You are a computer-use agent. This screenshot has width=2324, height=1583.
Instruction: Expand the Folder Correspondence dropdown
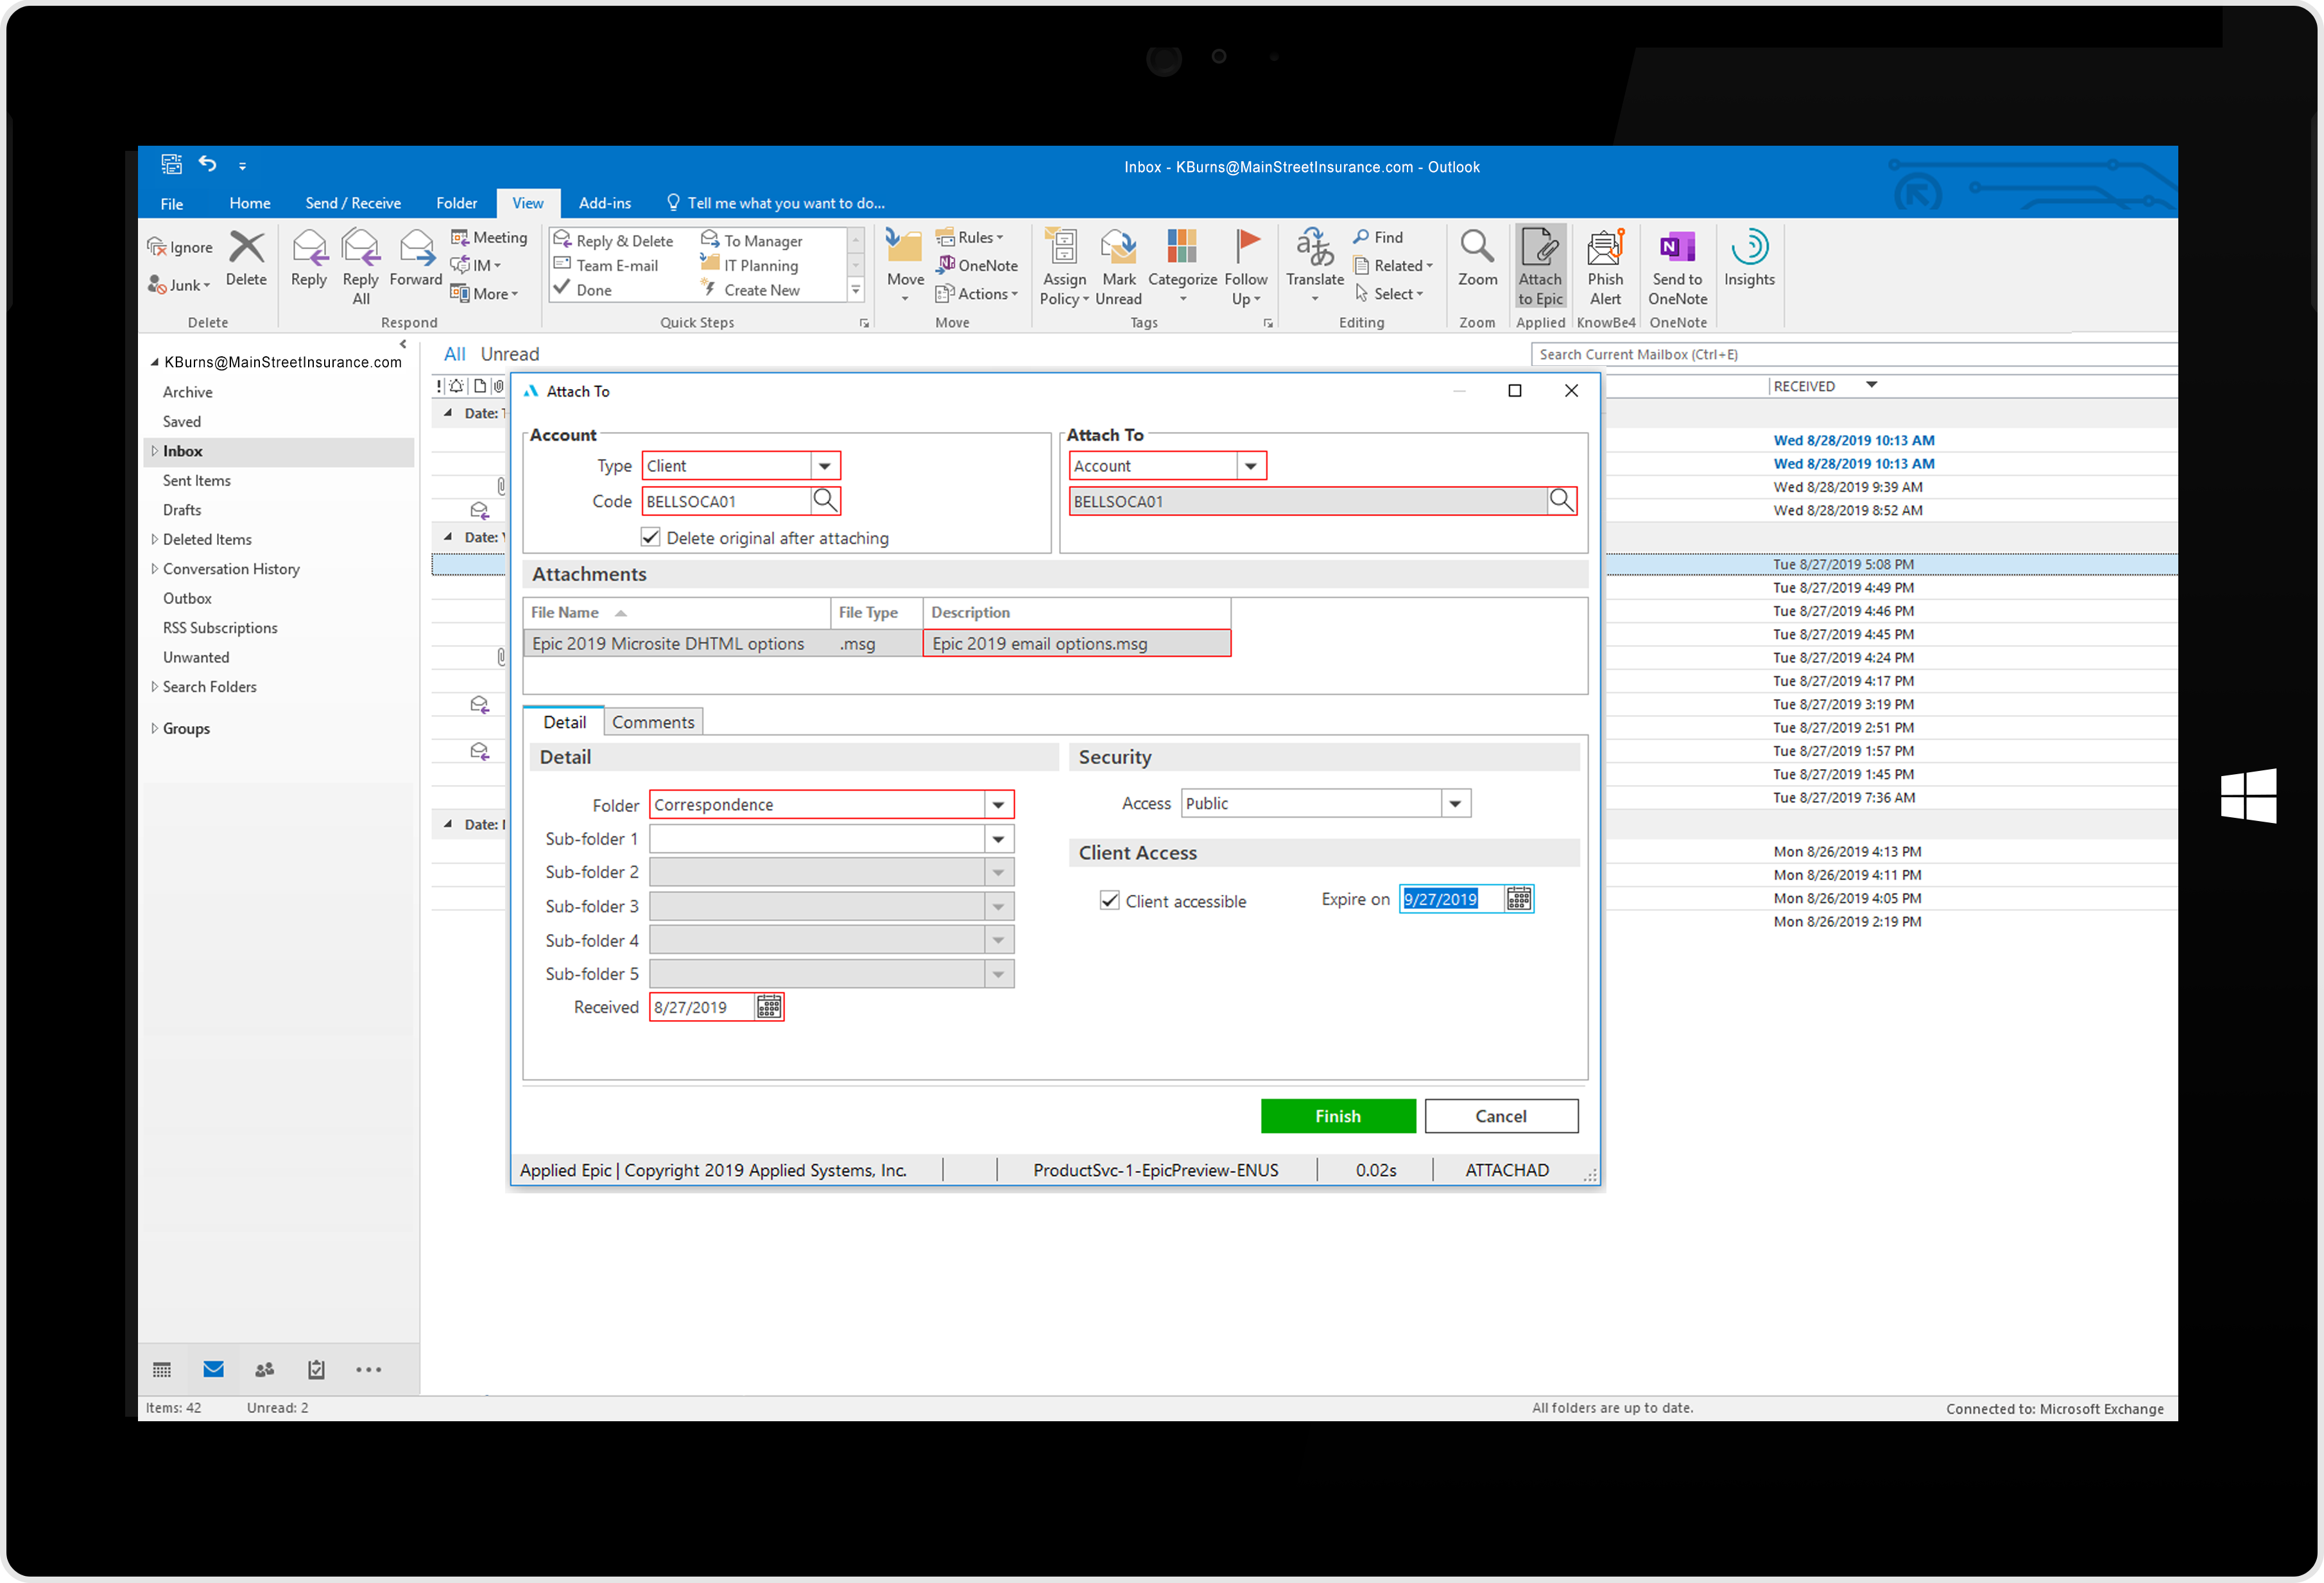[x=997, y=805]
